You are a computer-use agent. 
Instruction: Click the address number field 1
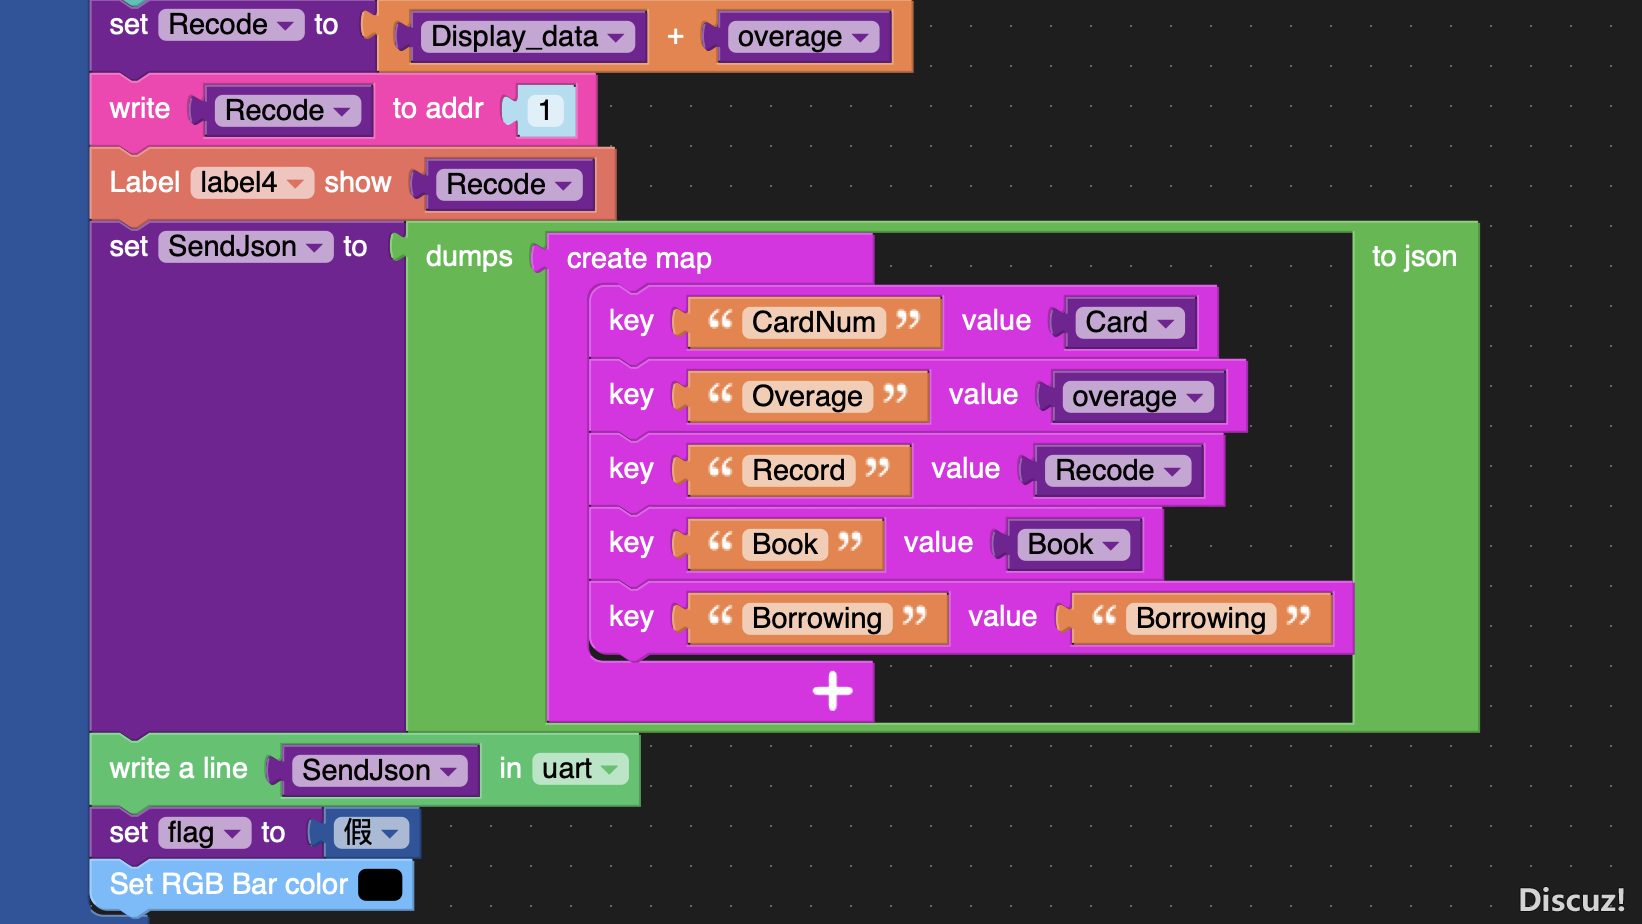545,110
